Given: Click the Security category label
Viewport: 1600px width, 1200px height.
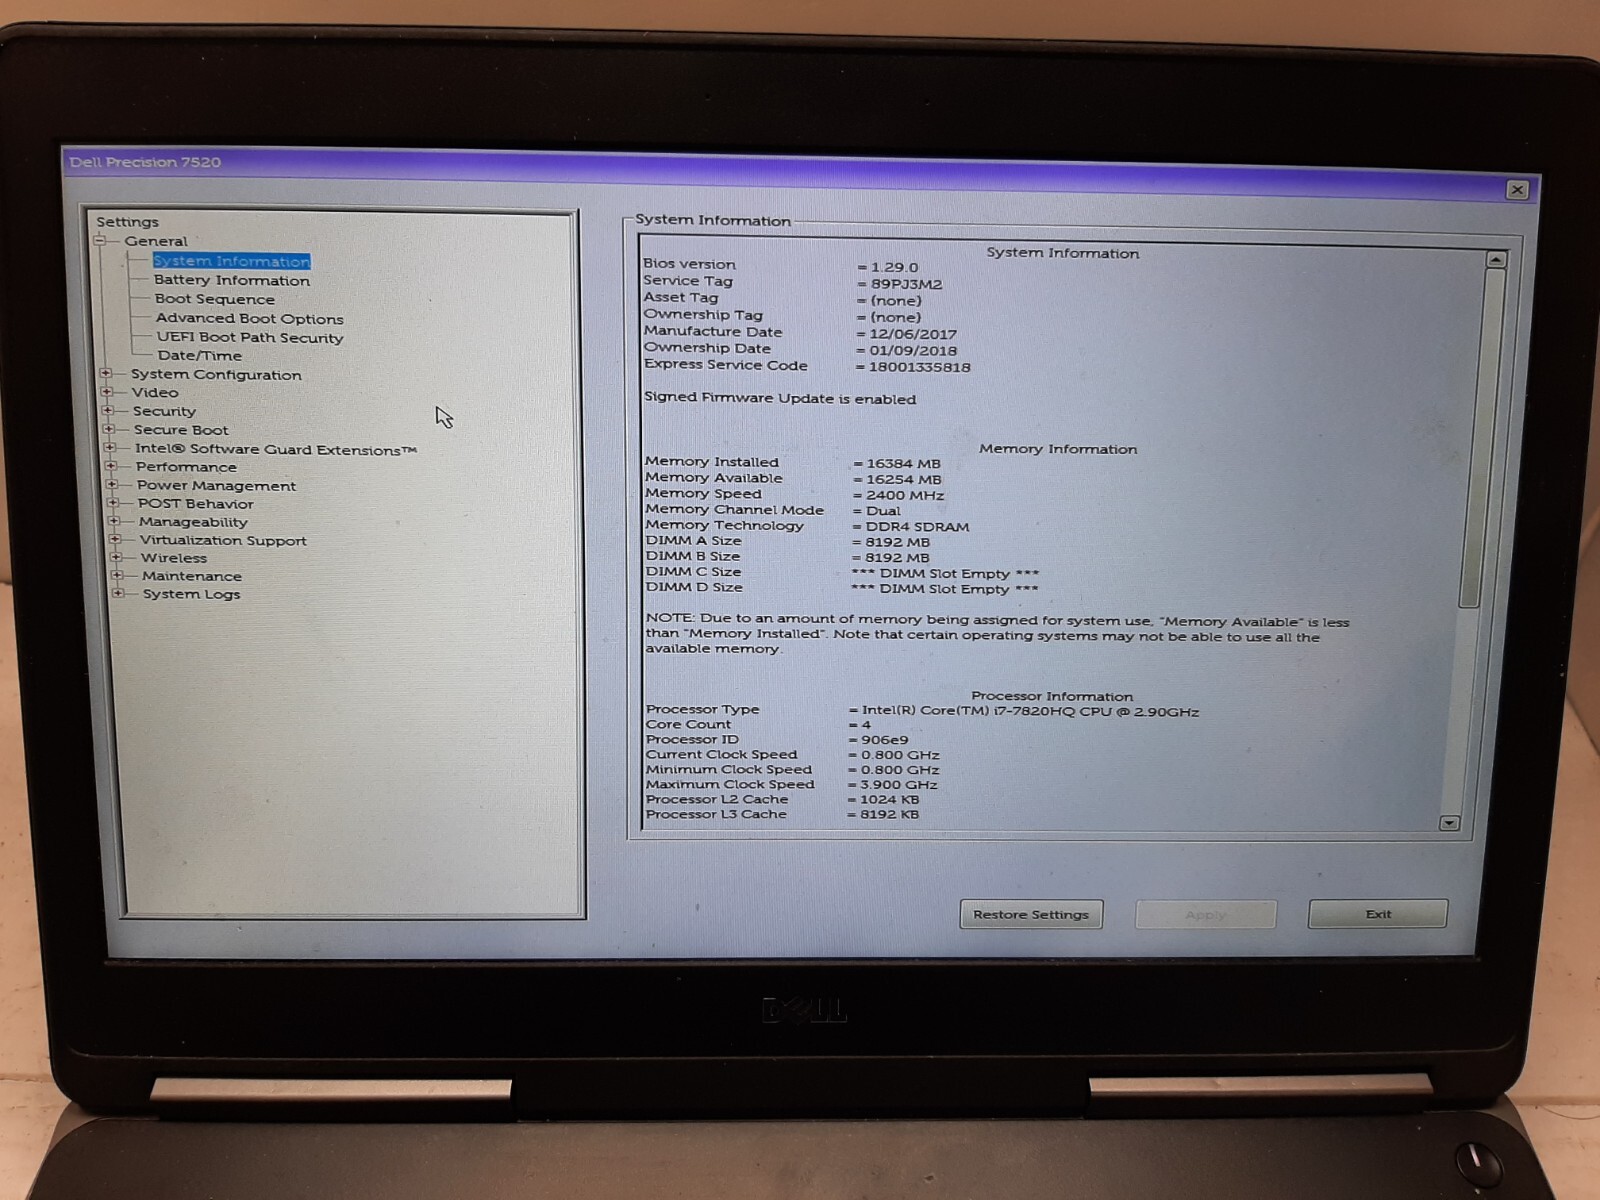Looking at the screenshot, I should click(164, 411).
